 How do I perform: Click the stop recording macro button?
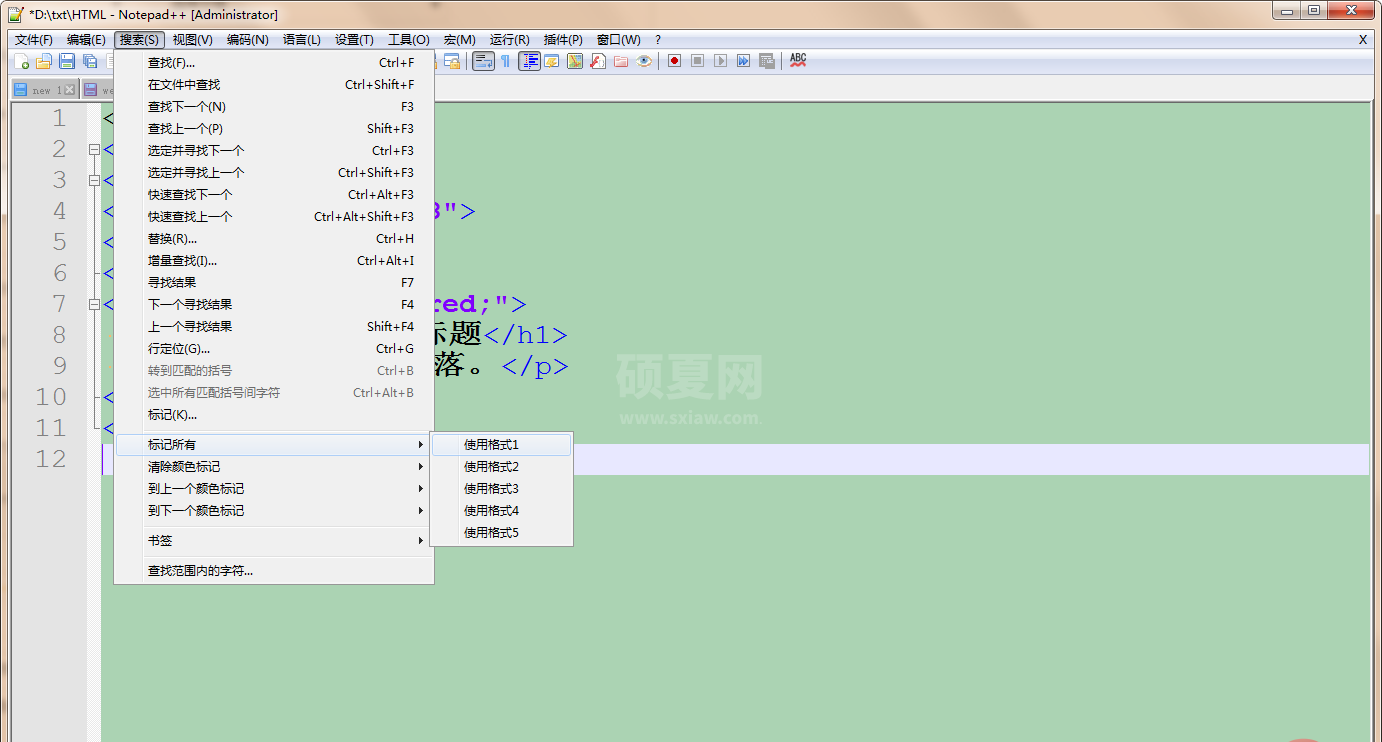pyautogui.click(x=698, y=61)
